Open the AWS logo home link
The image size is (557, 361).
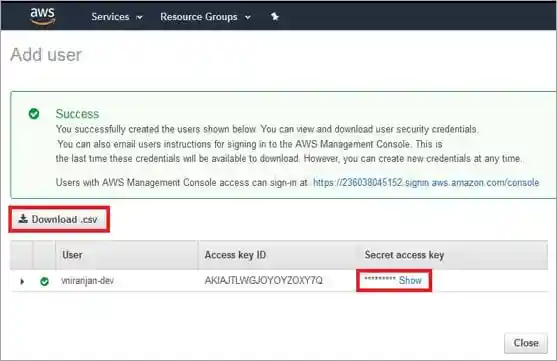click(x=43, y=16)
